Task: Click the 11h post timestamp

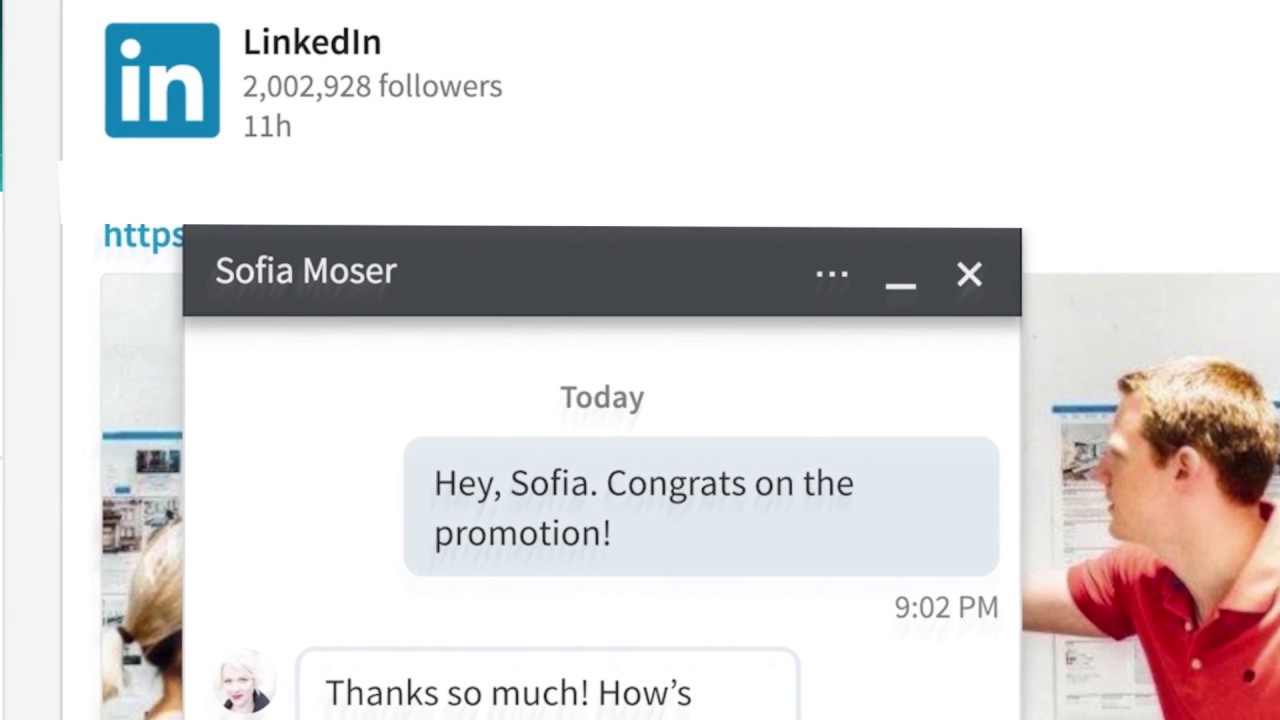Action: point(267,127)
